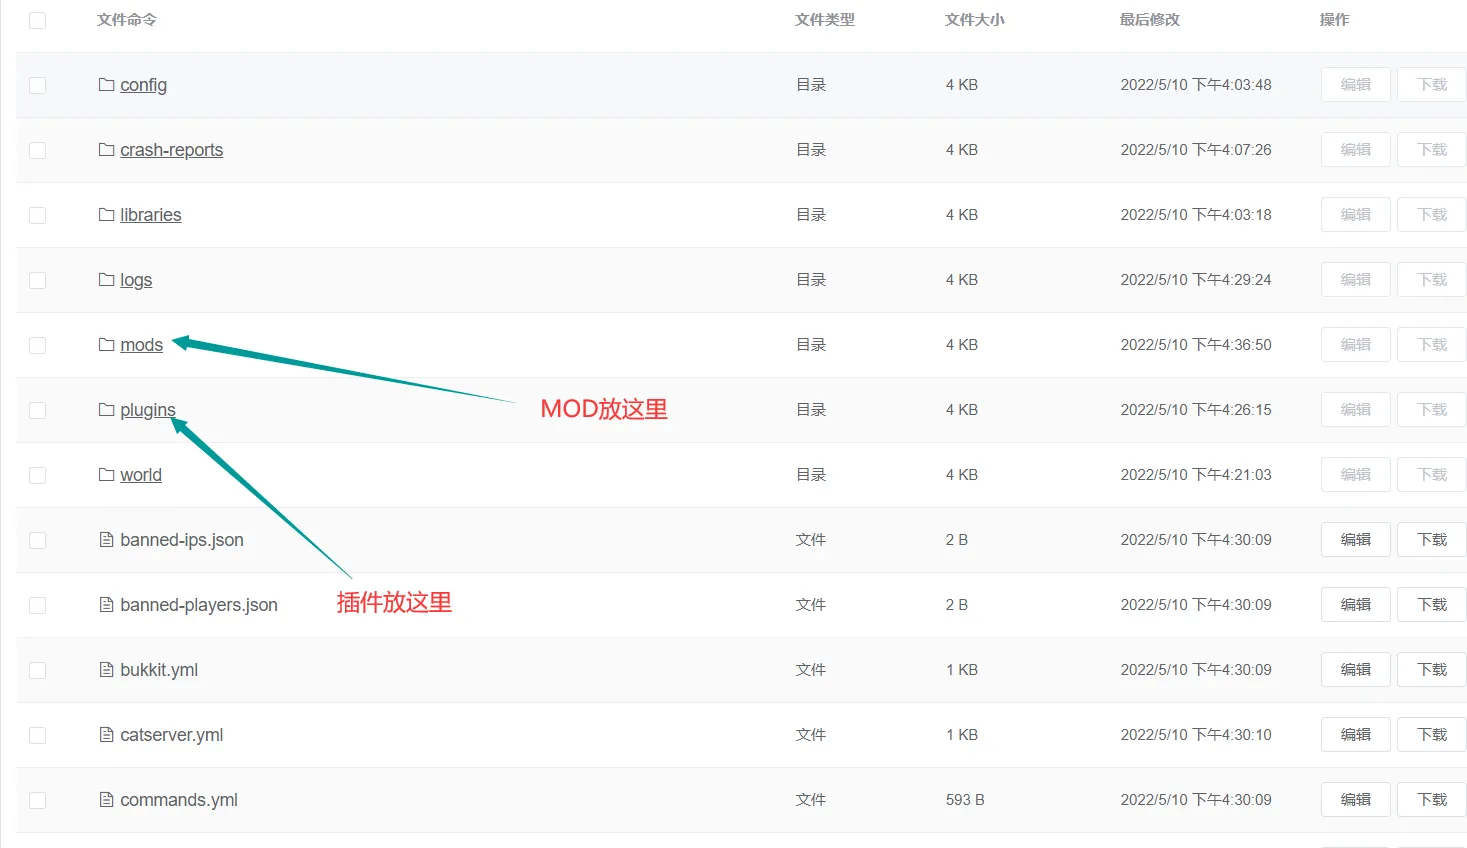Click the folder icon beside config
Viewport: 1467px width, 848px height.
click(x=106, y=85)
